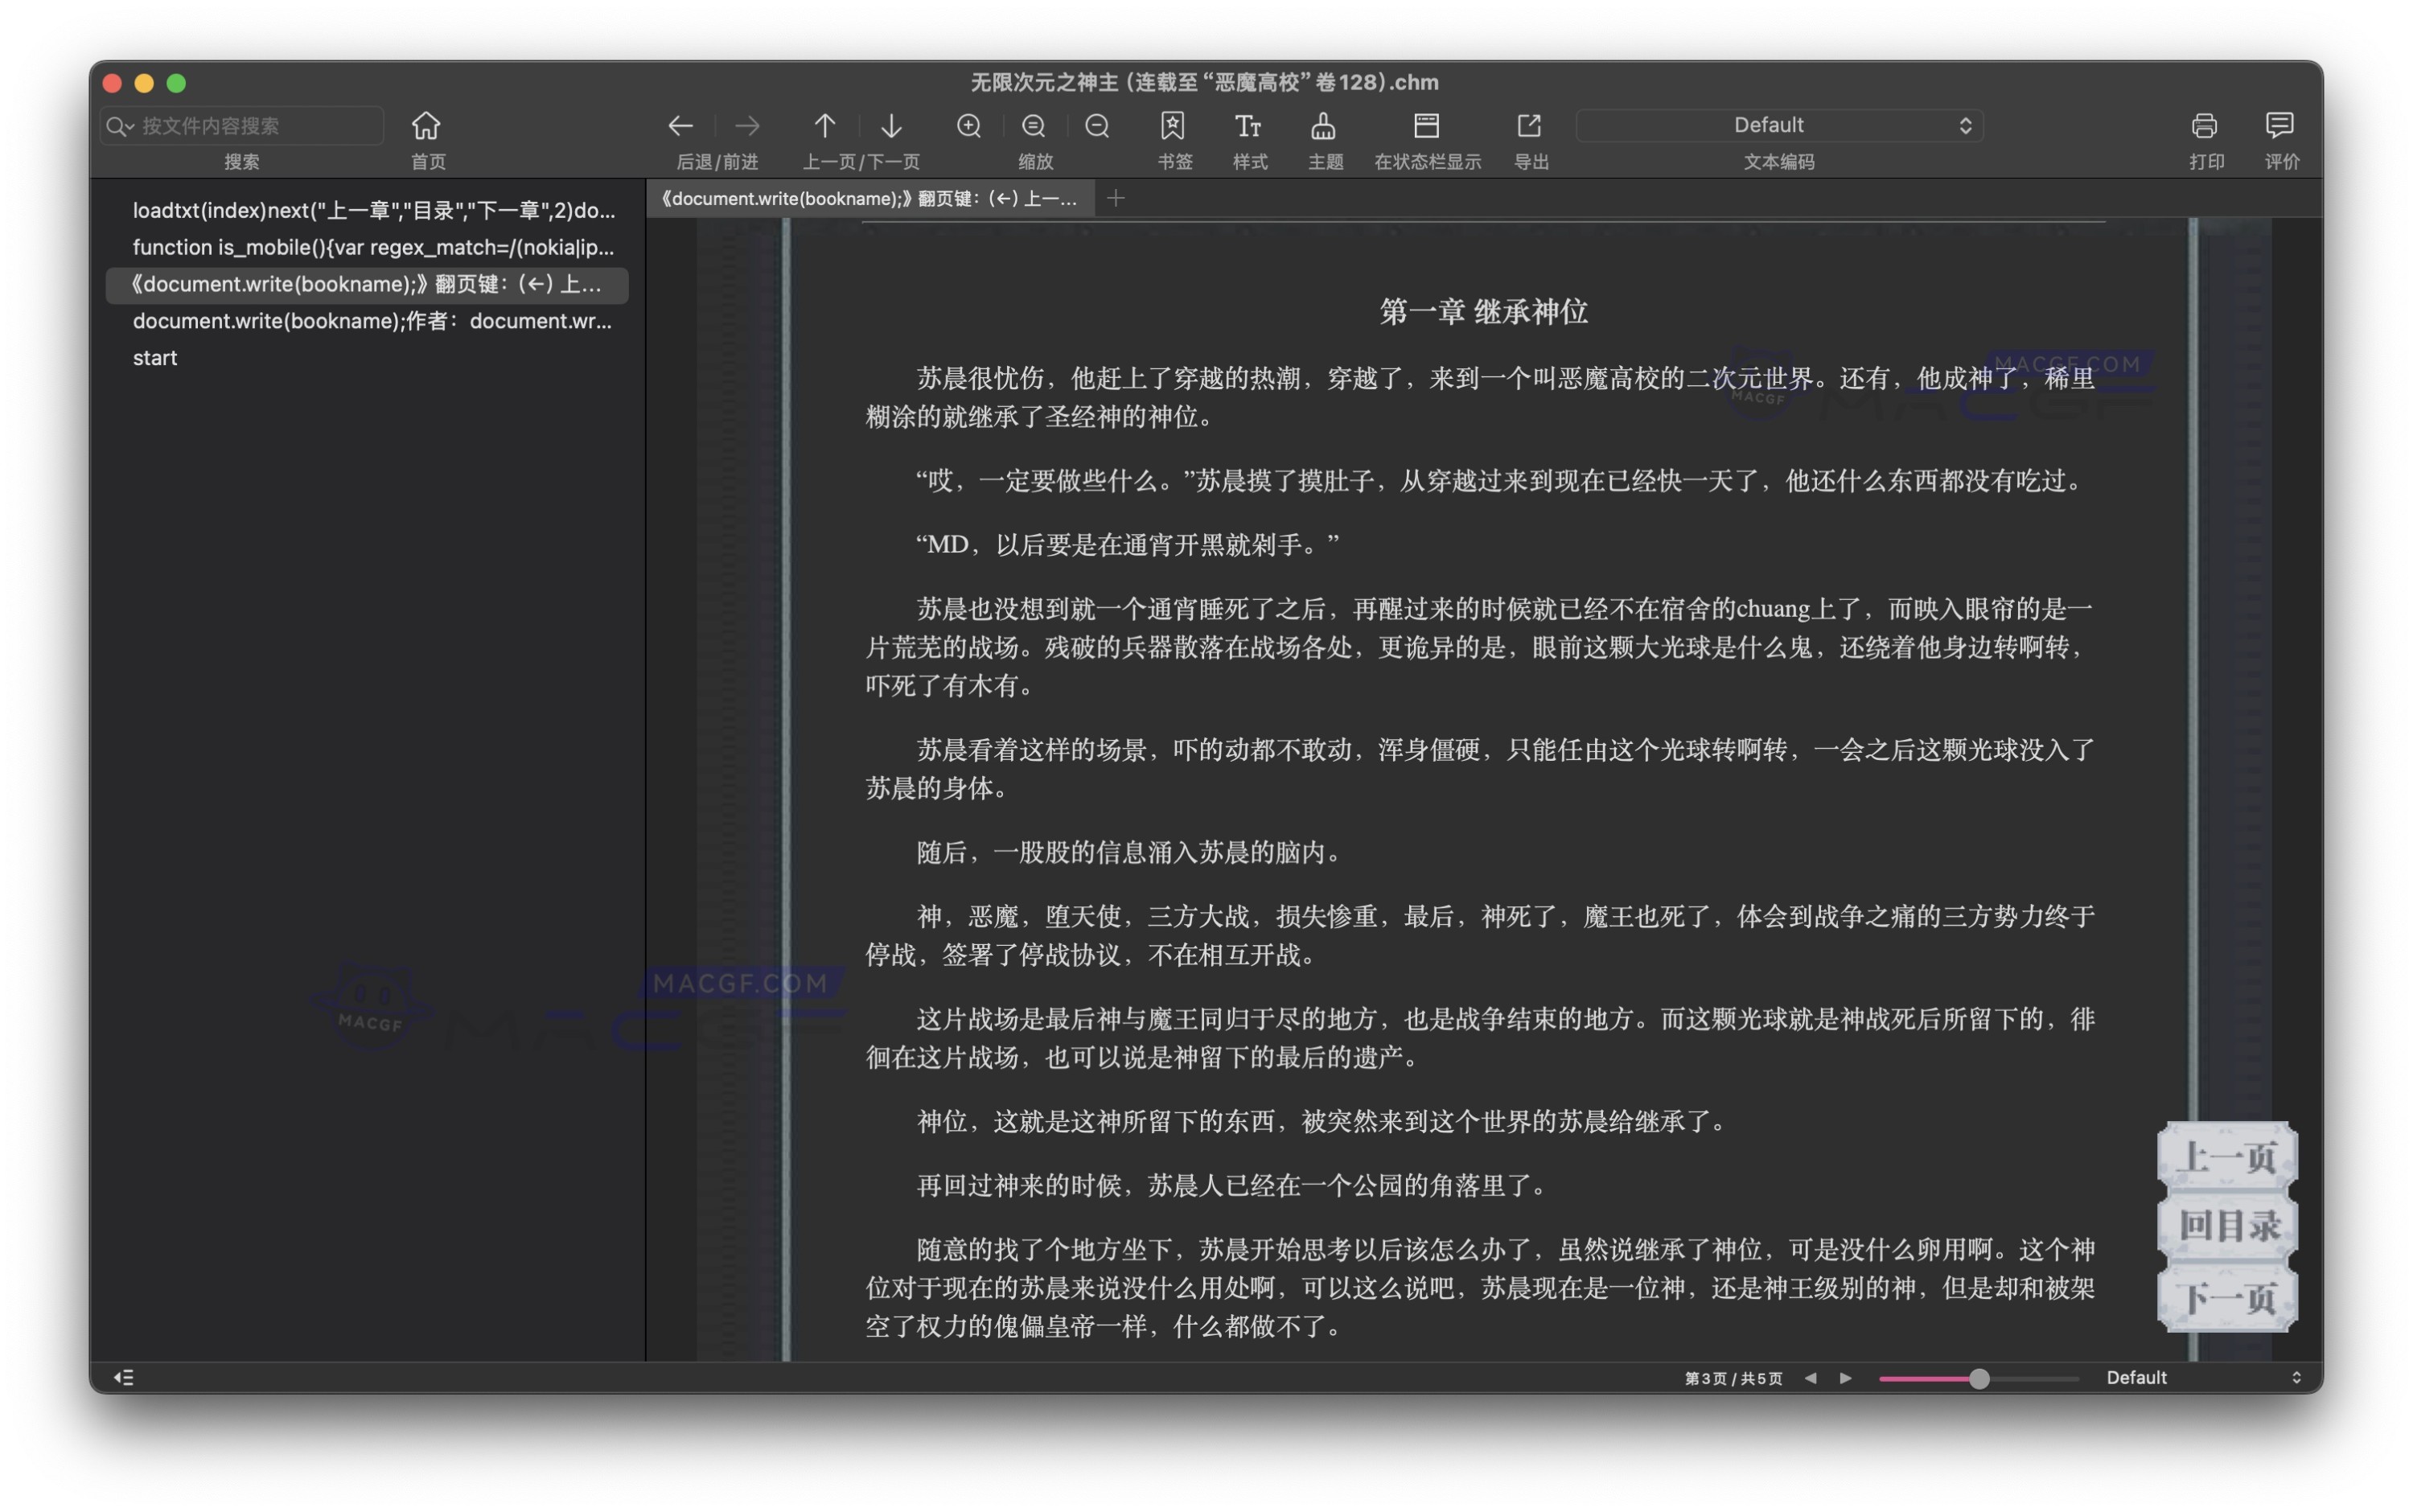Open the 样式 text style settings

[1248, 126]
